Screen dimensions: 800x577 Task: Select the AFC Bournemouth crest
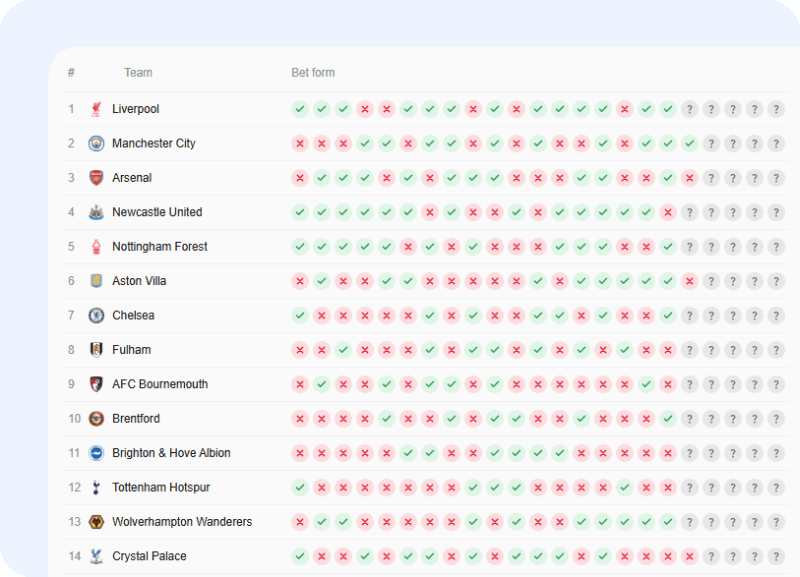click(96, 384)
